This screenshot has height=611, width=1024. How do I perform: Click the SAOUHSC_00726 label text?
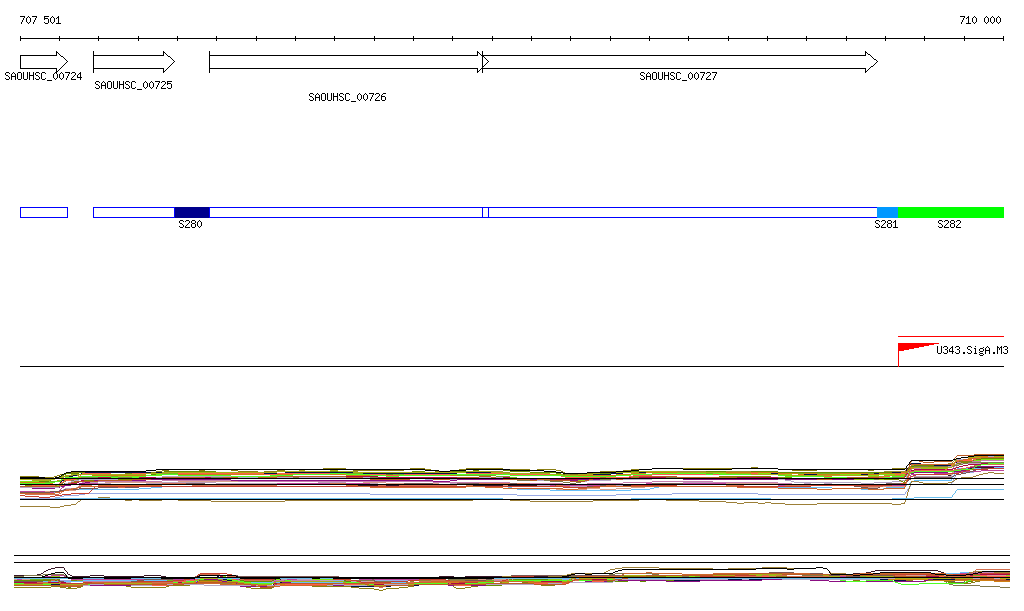(347, 98)
